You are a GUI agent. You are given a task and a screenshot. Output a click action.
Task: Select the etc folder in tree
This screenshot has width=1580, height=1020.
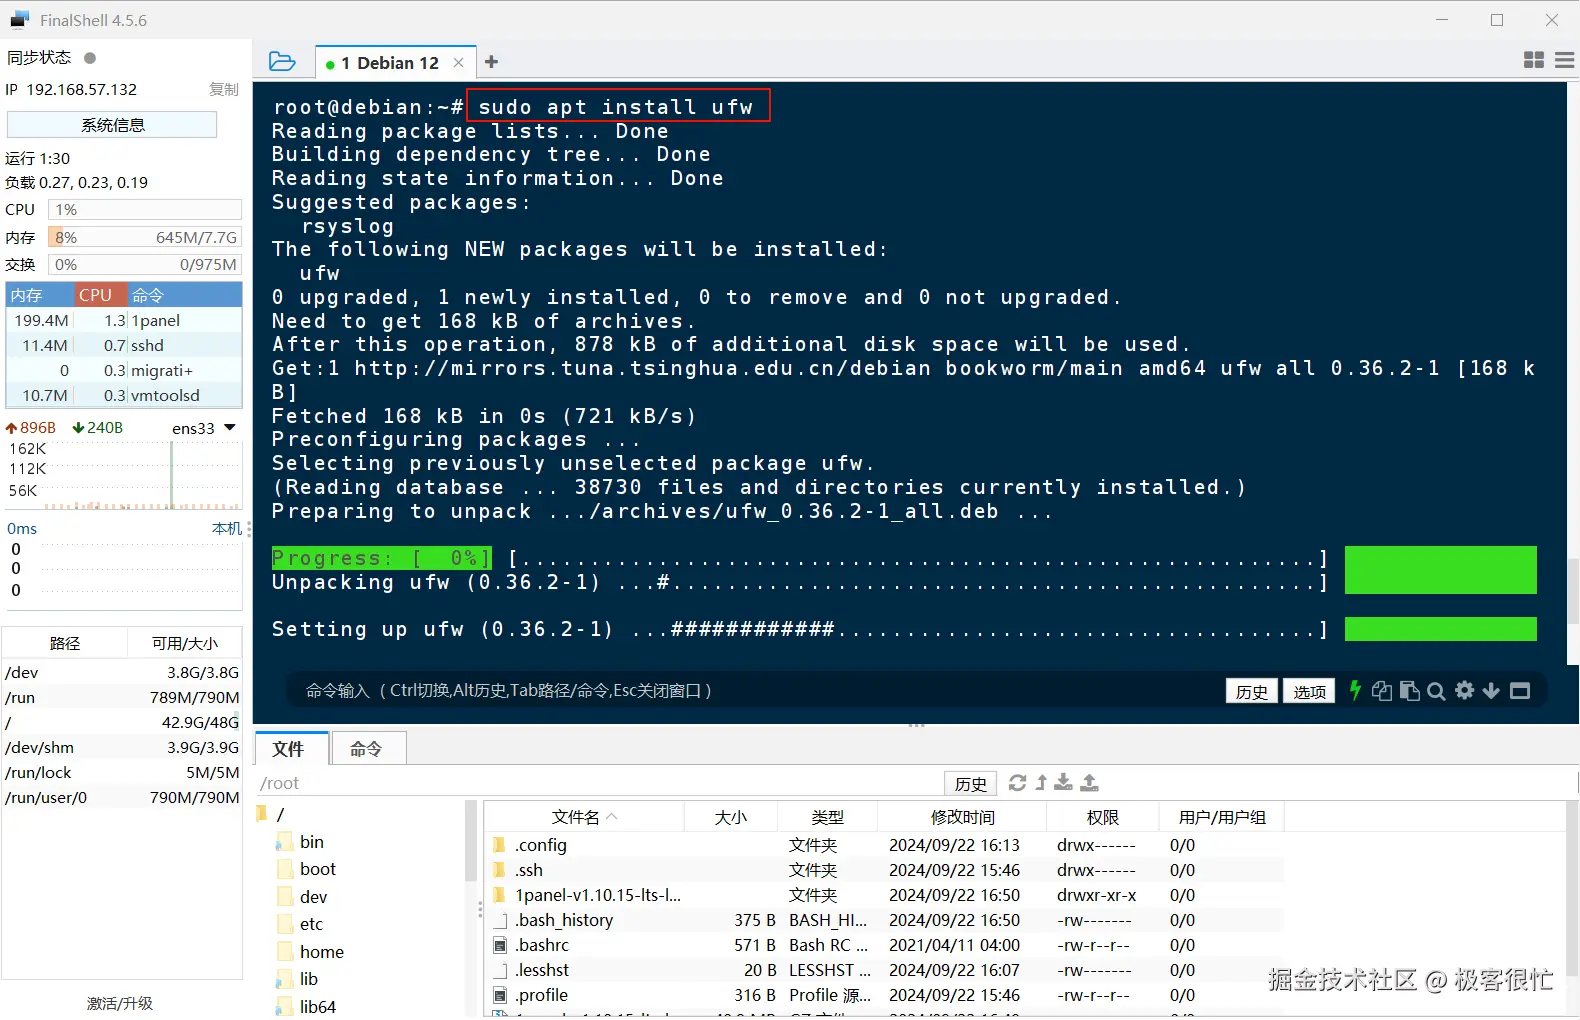pyautogui.click(x=311, y=924)
